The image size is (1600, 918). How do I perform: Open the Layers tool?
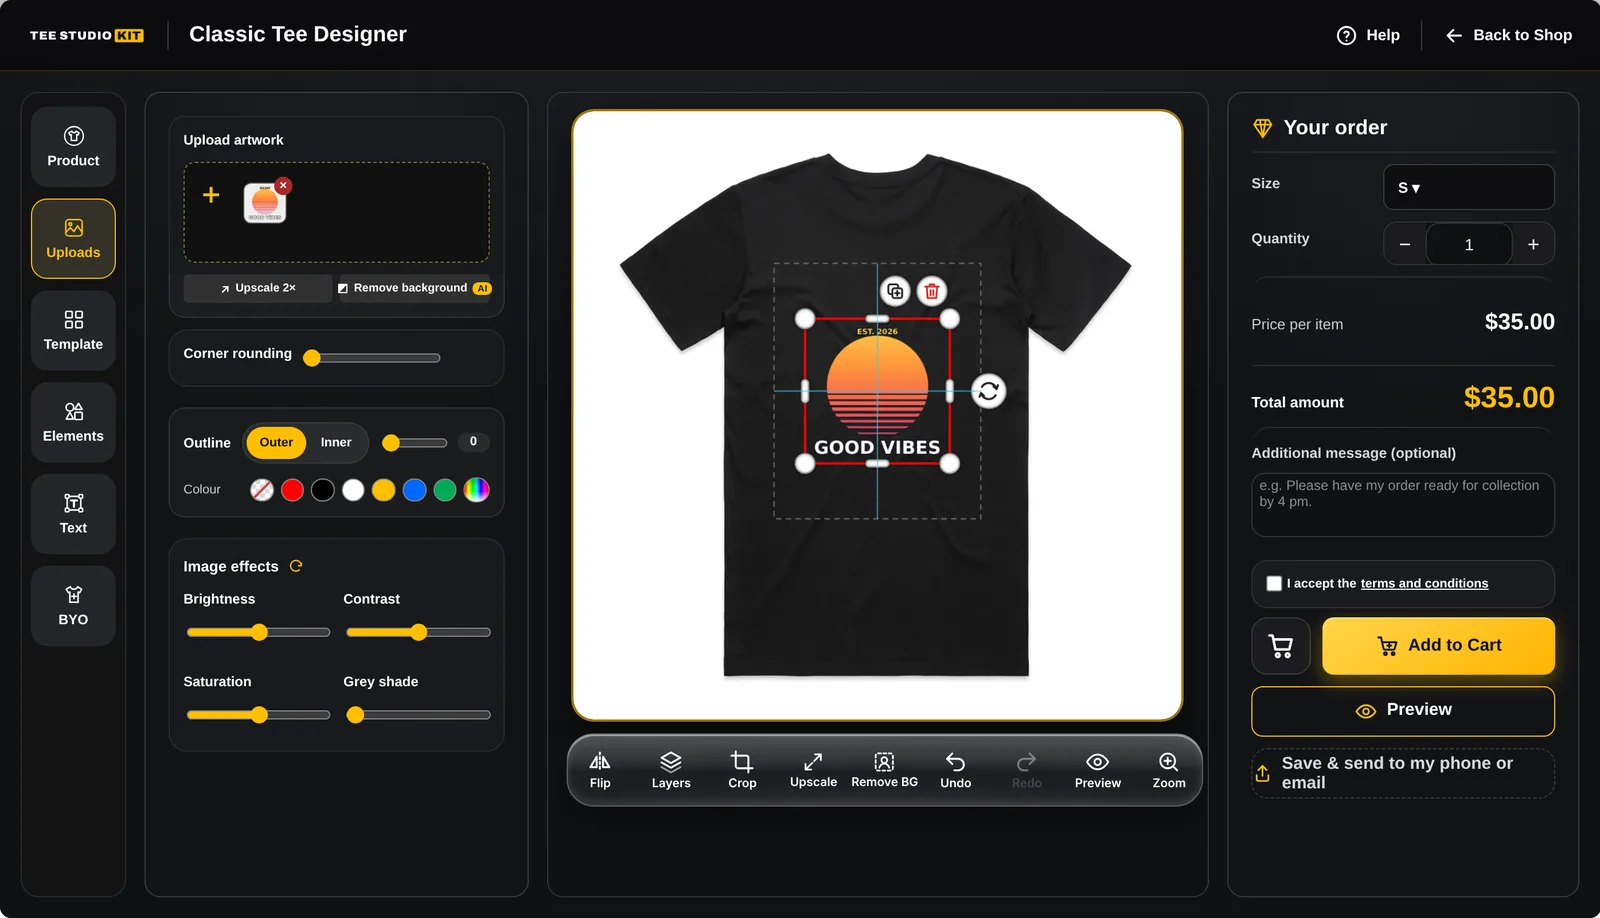(x=671, y=770)
